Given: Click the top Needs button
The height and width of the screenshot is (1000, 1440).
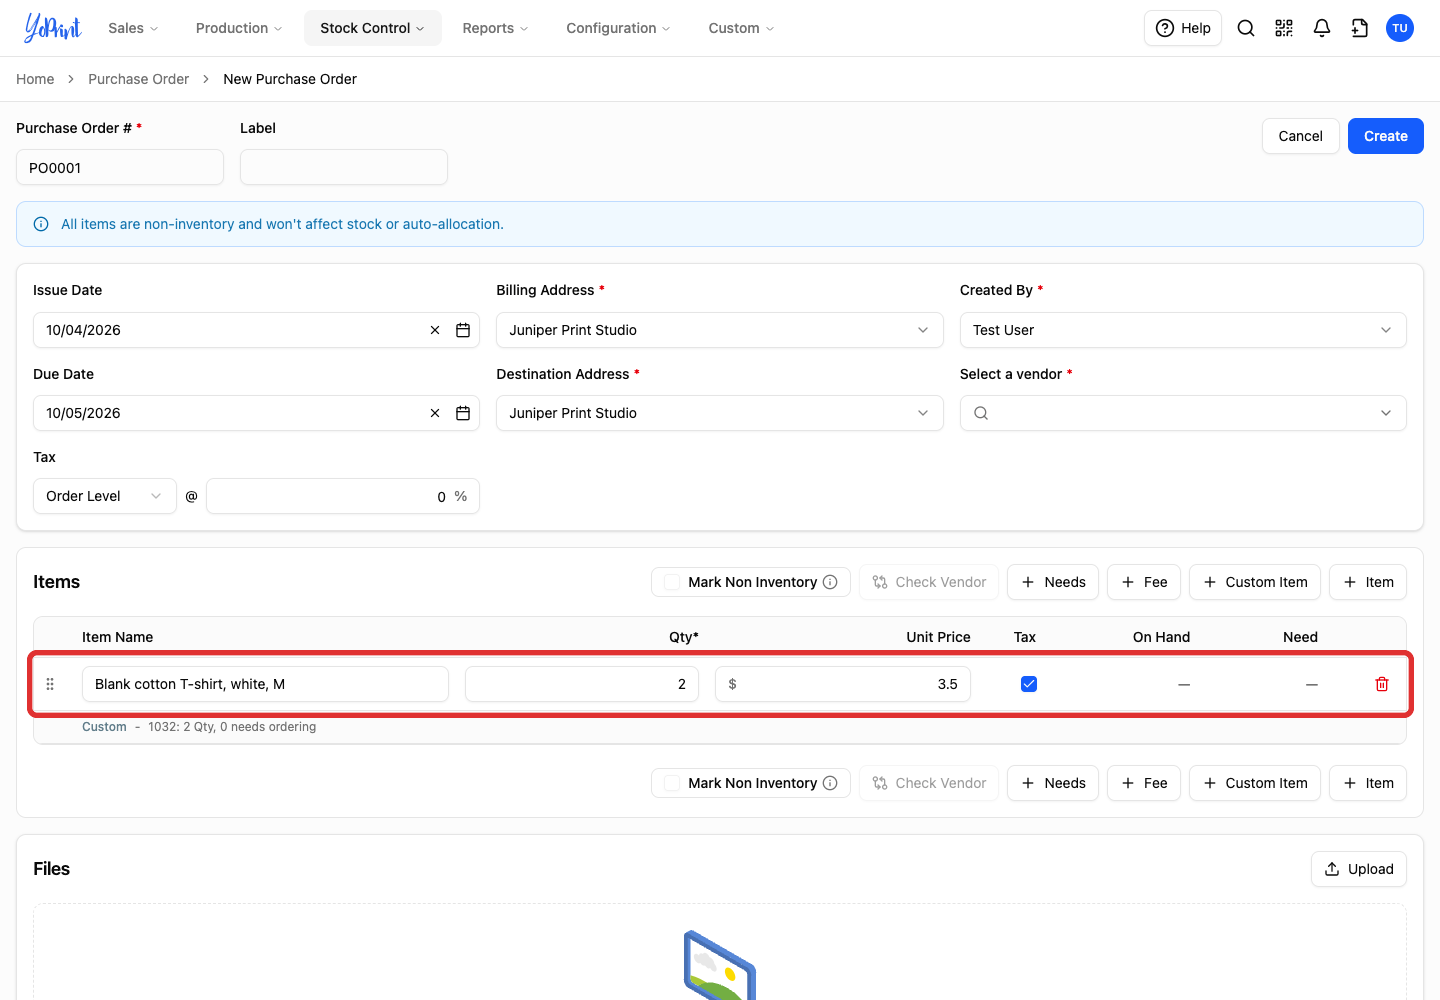Looking at the screenshot, I should click(1053, 582).
